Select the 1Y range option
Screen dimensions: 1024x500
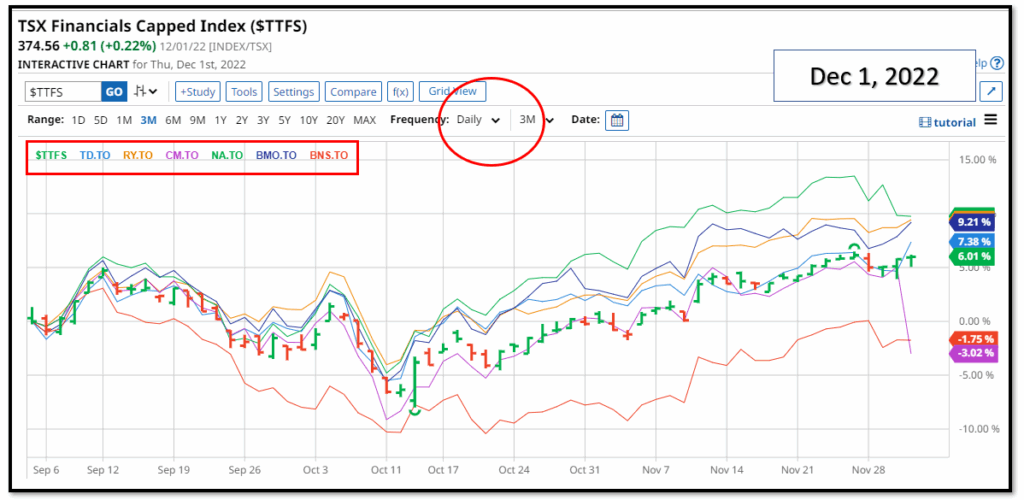coord(220,120)
